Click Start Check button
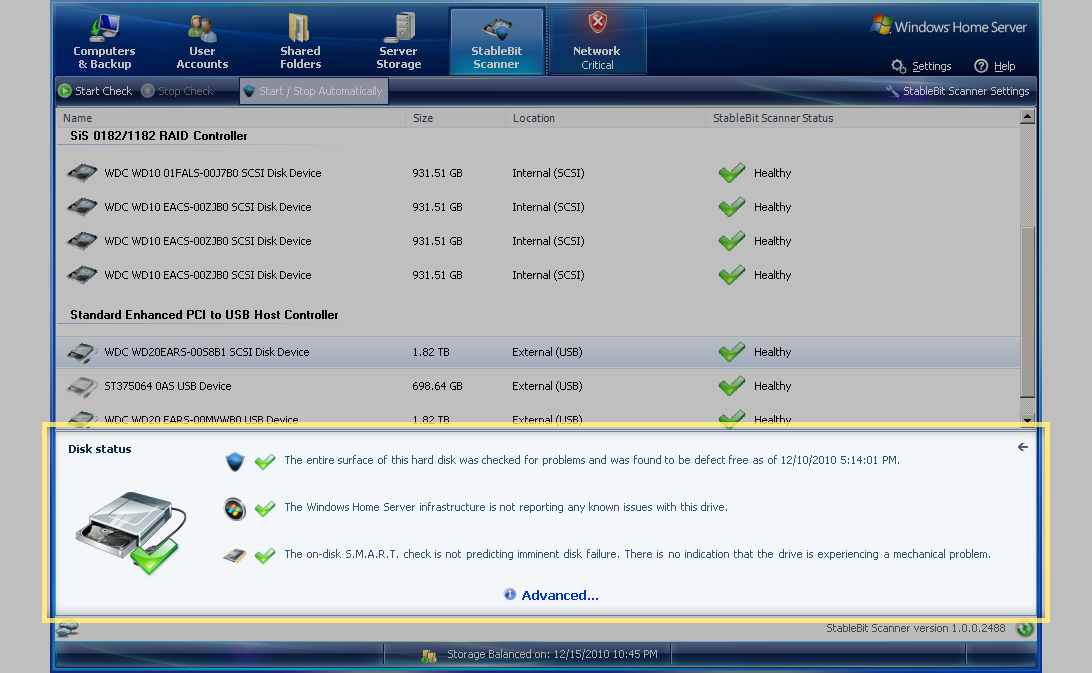Image resolution: width=1092 pixels, height=673 pixels. coord(95,91)
